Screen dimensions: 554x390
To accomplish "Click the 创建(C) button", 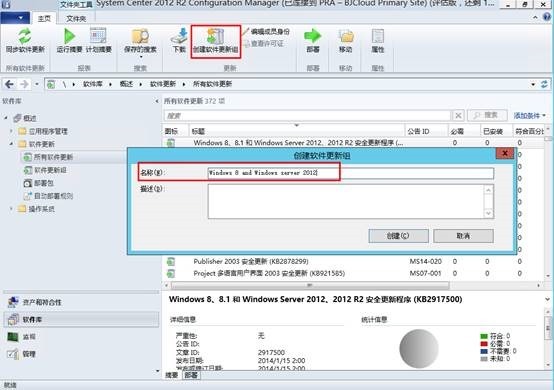I will pos(398,236).
